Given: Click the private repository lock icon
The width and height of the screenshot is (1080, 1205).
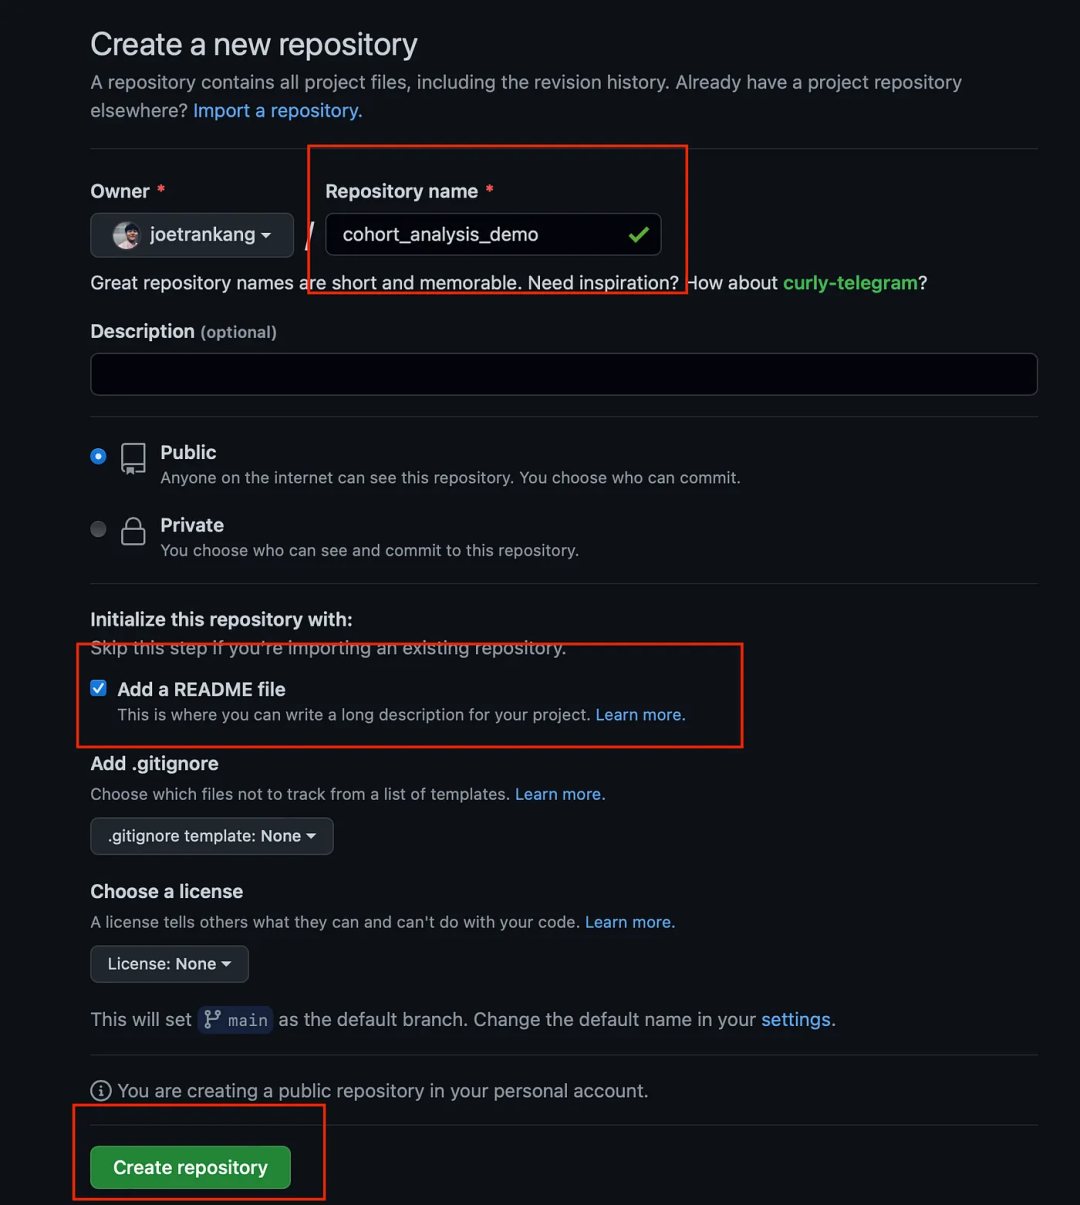Looking at the screenshot, I should [133, 531].
